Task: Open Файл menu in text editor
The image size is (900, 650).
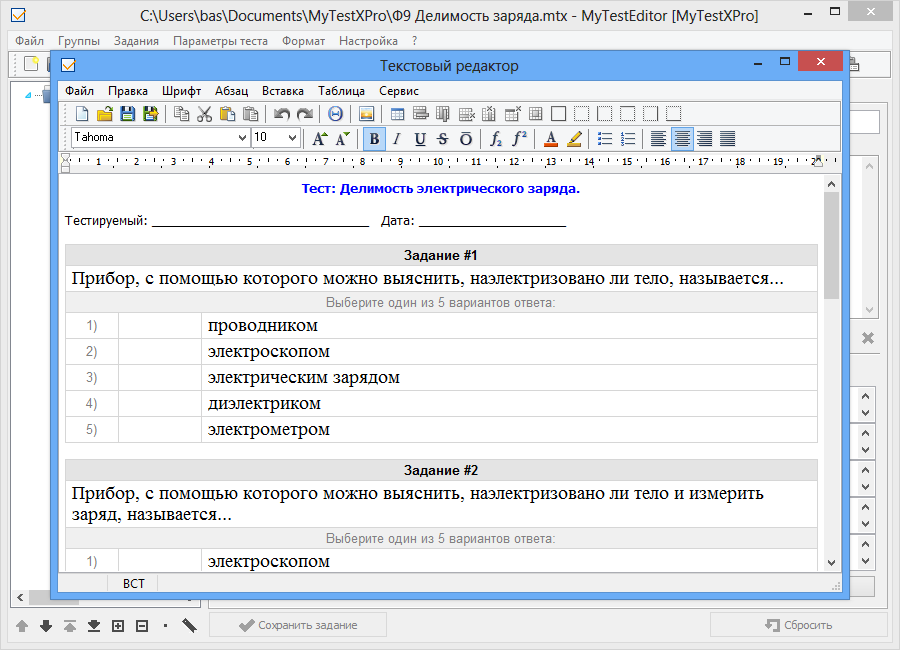Action: [x=79, y=91]
